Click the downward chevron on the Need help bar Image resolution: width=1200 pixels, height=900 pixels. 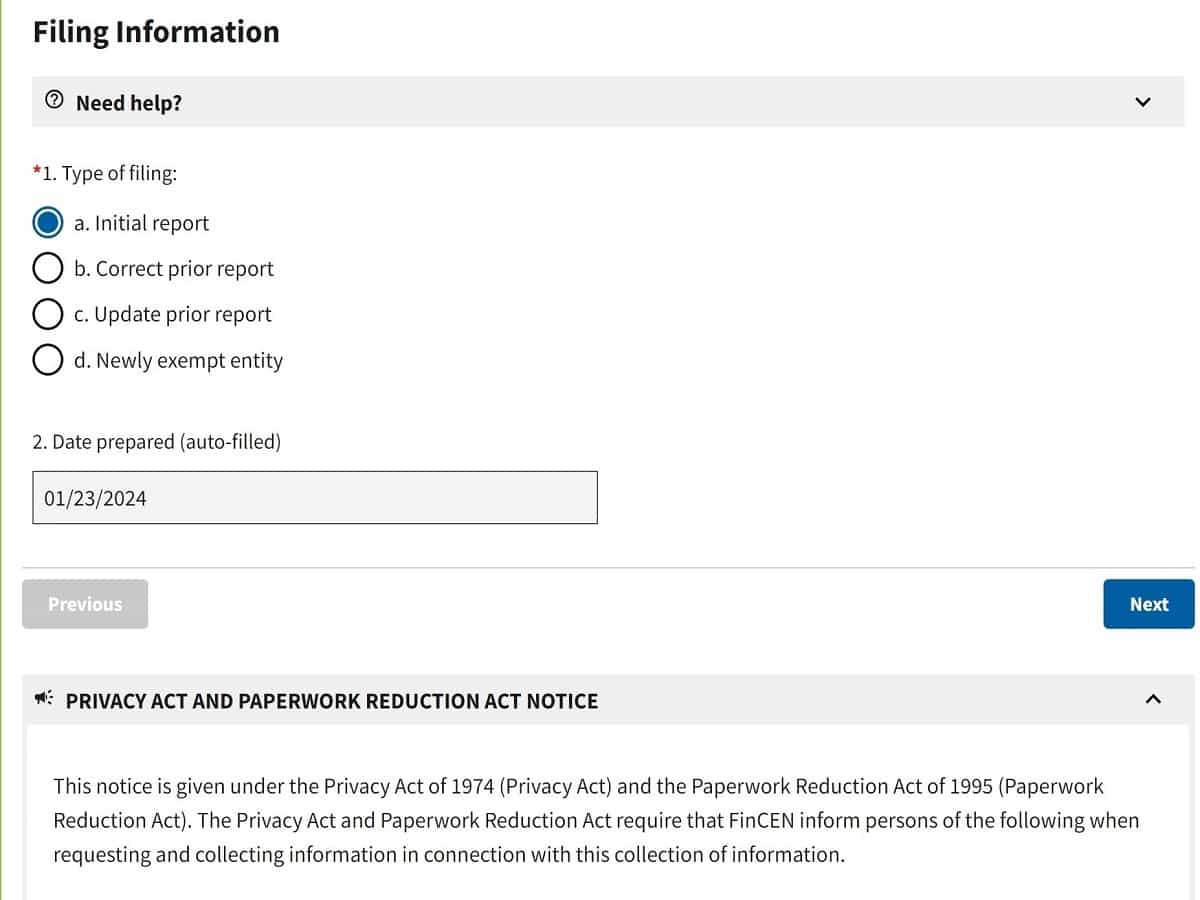coord(1143,101)
